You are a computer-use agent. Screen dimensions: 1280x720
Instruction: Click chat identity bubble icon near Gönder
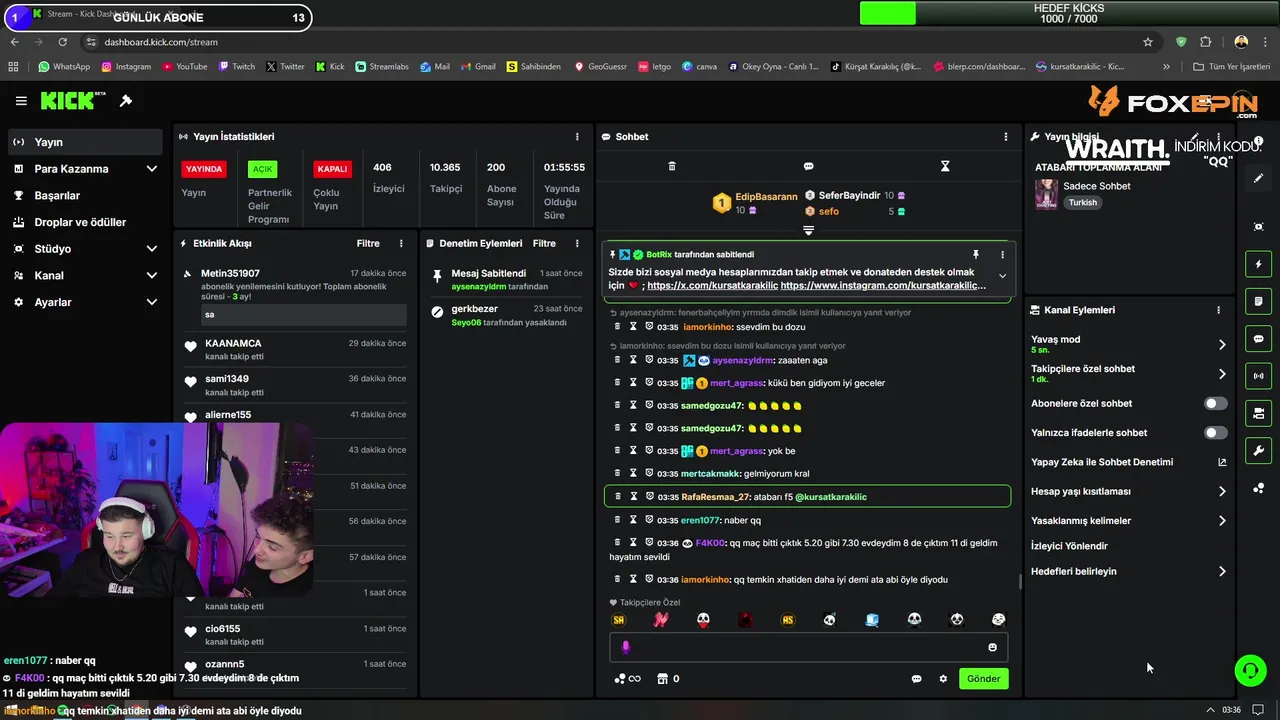point(916,679)
